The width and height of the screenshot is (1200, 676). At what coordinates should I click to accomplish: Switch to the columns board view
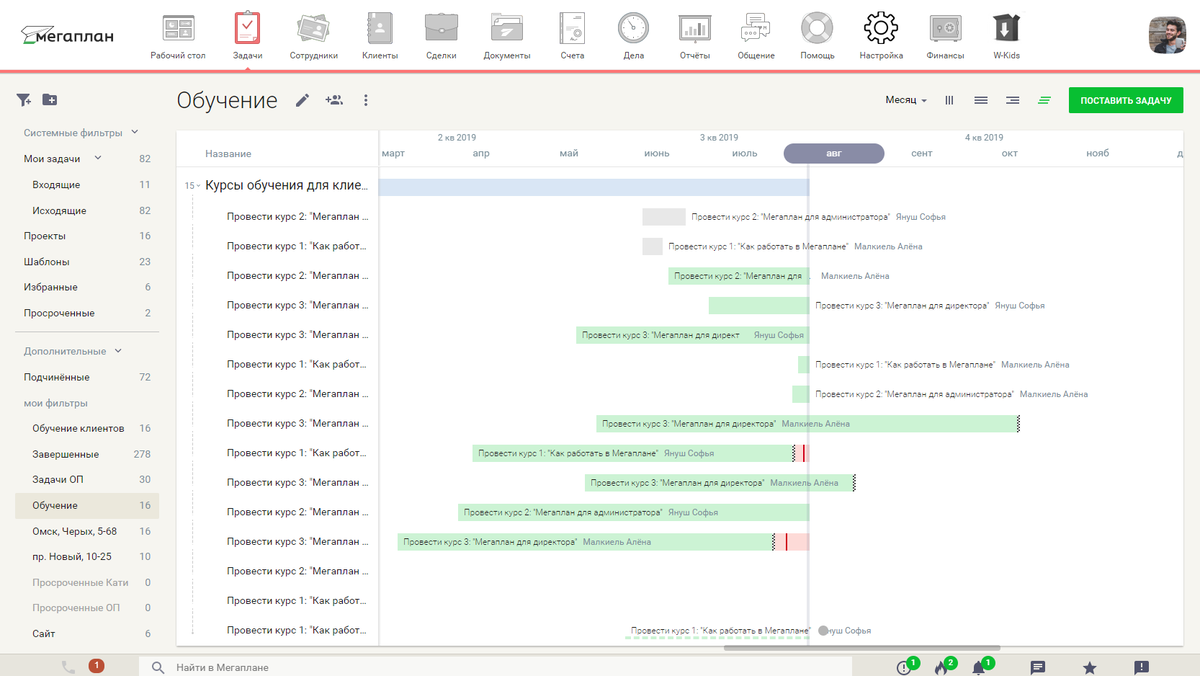coord(950,100)
